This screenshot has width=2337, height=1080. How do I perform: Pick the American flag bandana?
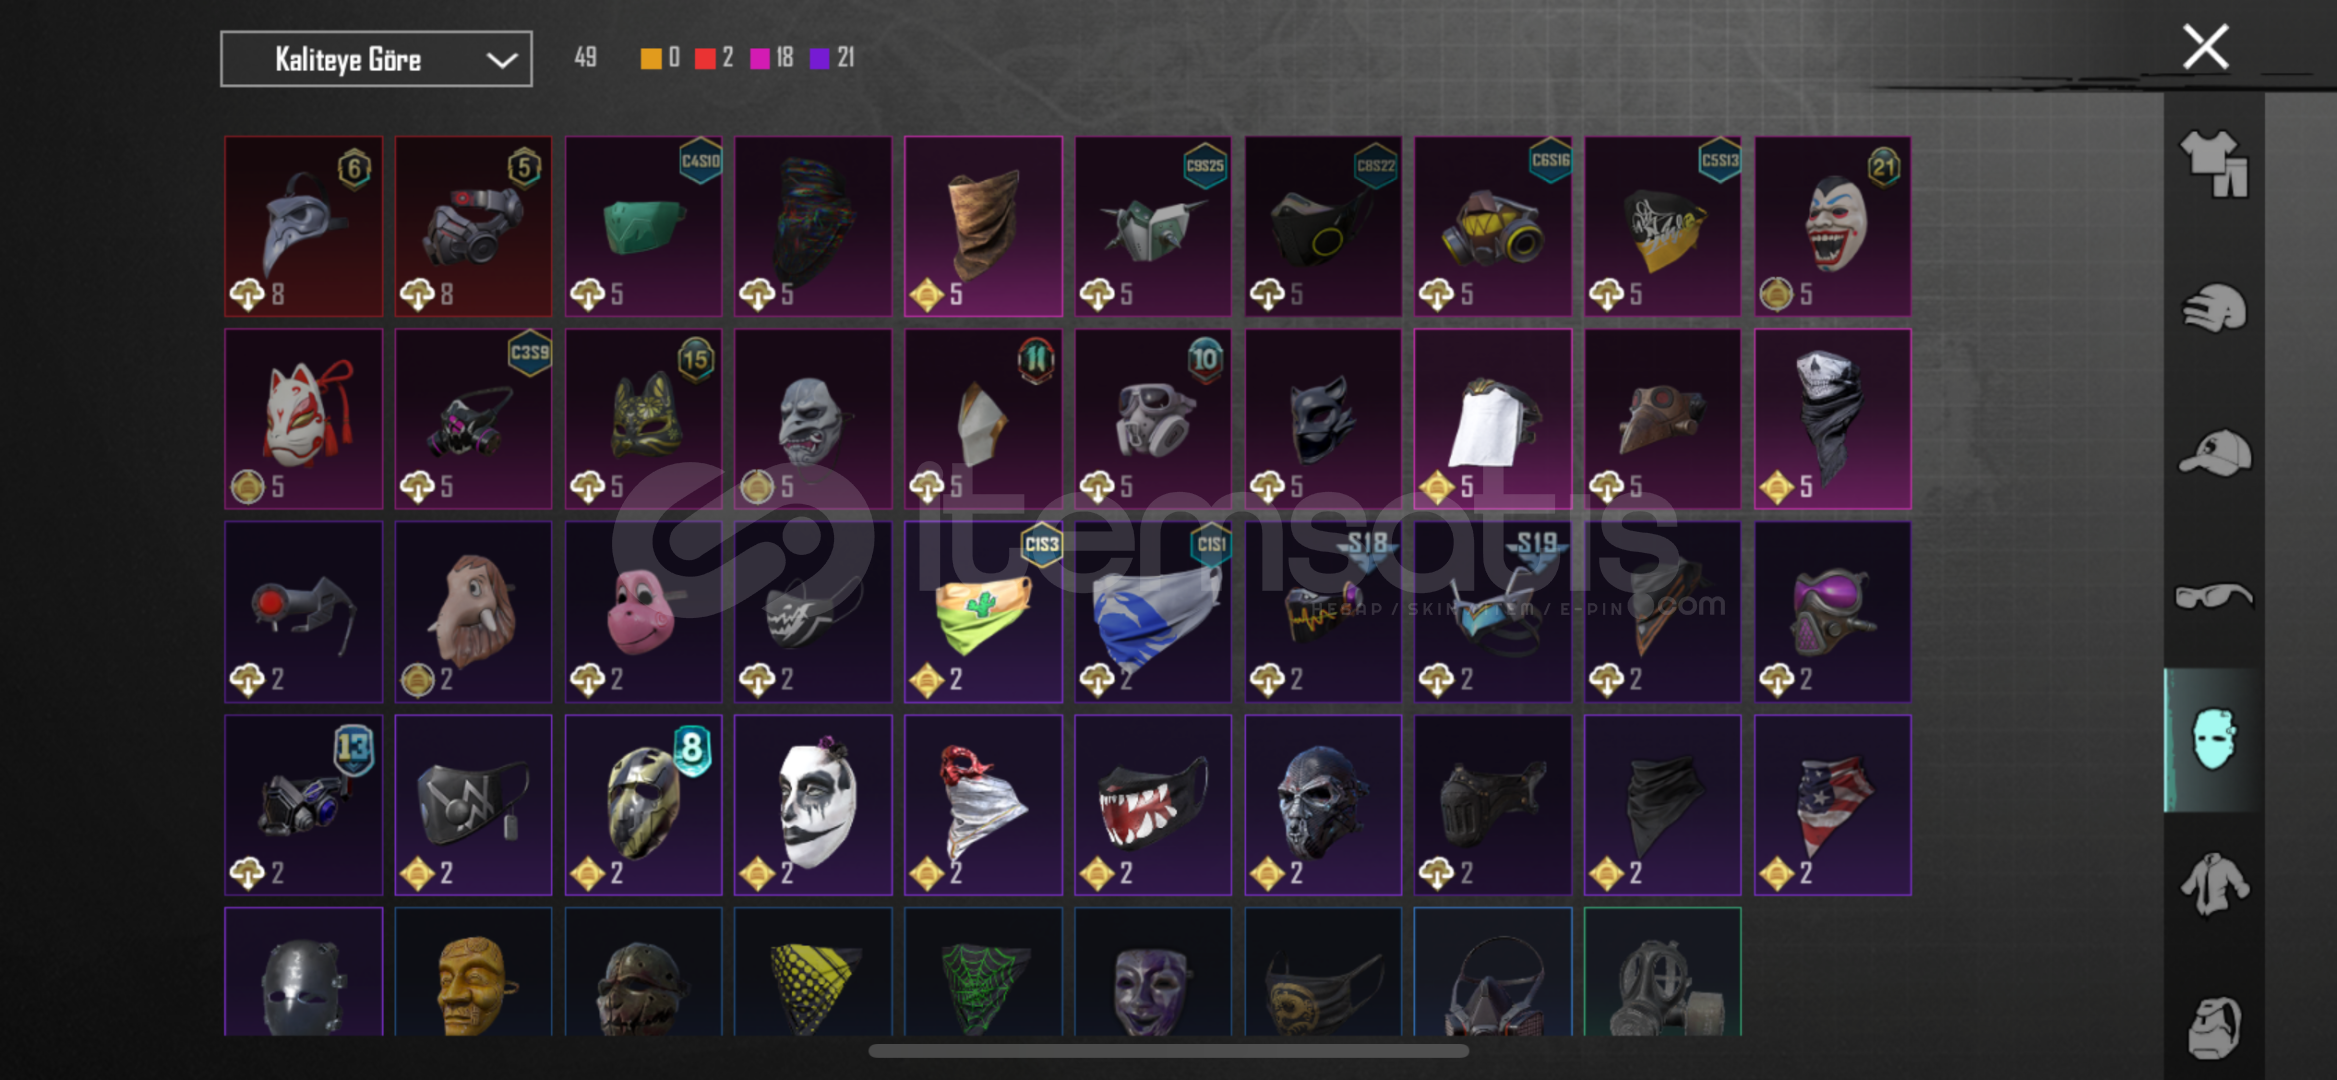[x=1832, y=805]
